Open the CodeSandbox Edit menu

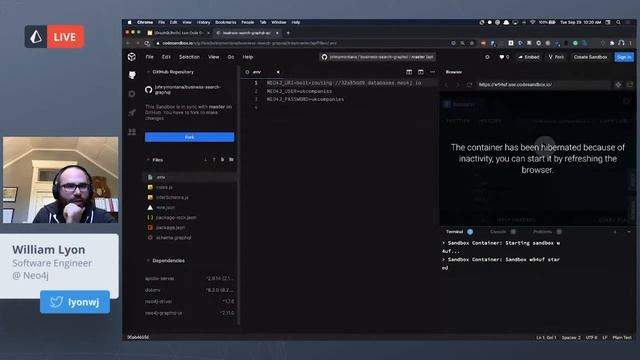pyautogui.click(x=166, y=57)
